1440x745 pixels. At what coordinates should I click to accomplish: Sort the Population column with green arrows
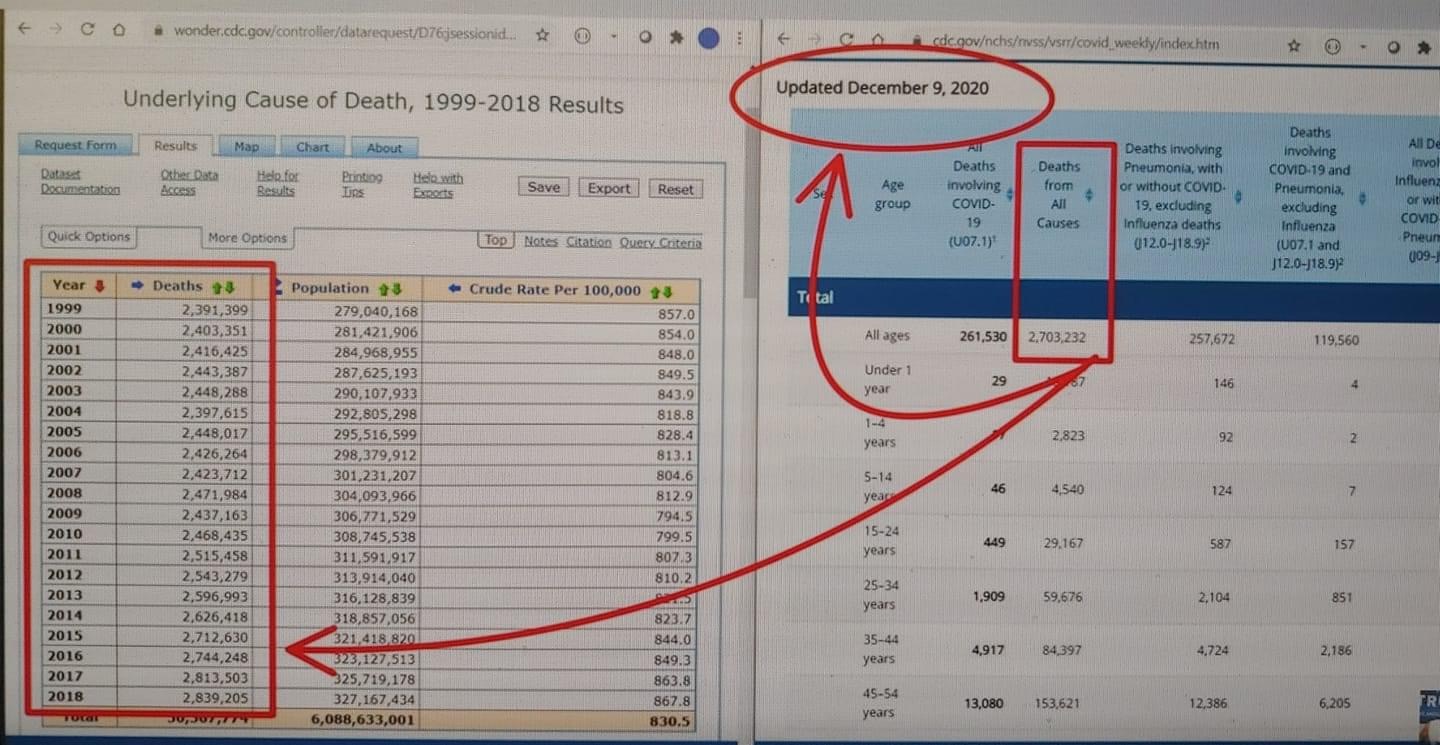pyautogui.click(x=390, y=289)
